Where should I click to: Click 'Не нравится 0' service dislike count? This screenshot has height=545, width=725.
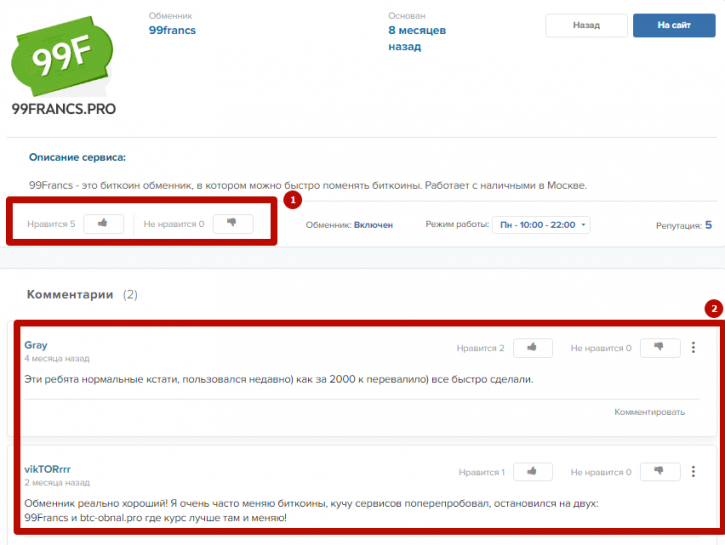[173, 224]
